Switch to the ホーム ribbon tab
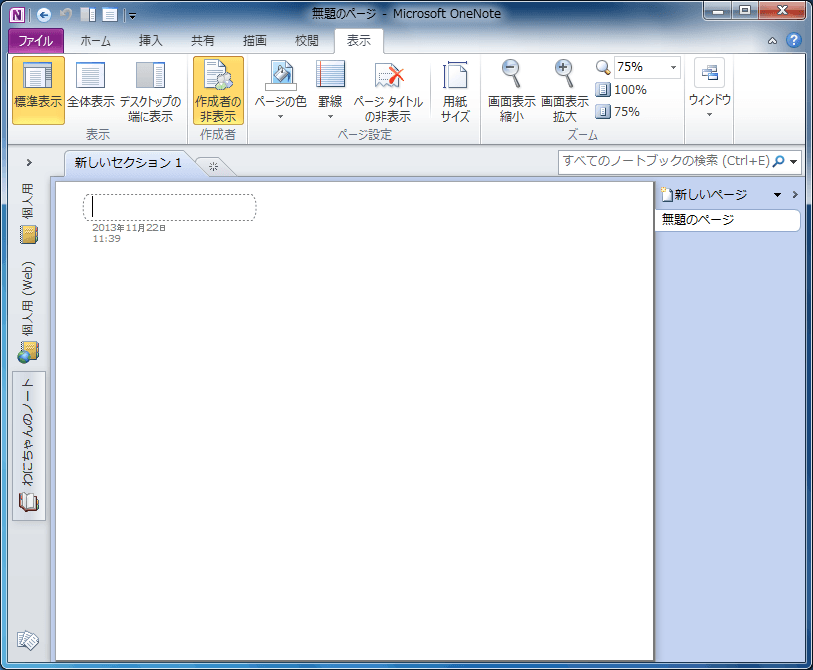The image size is (813, 670). coord(95,41)
